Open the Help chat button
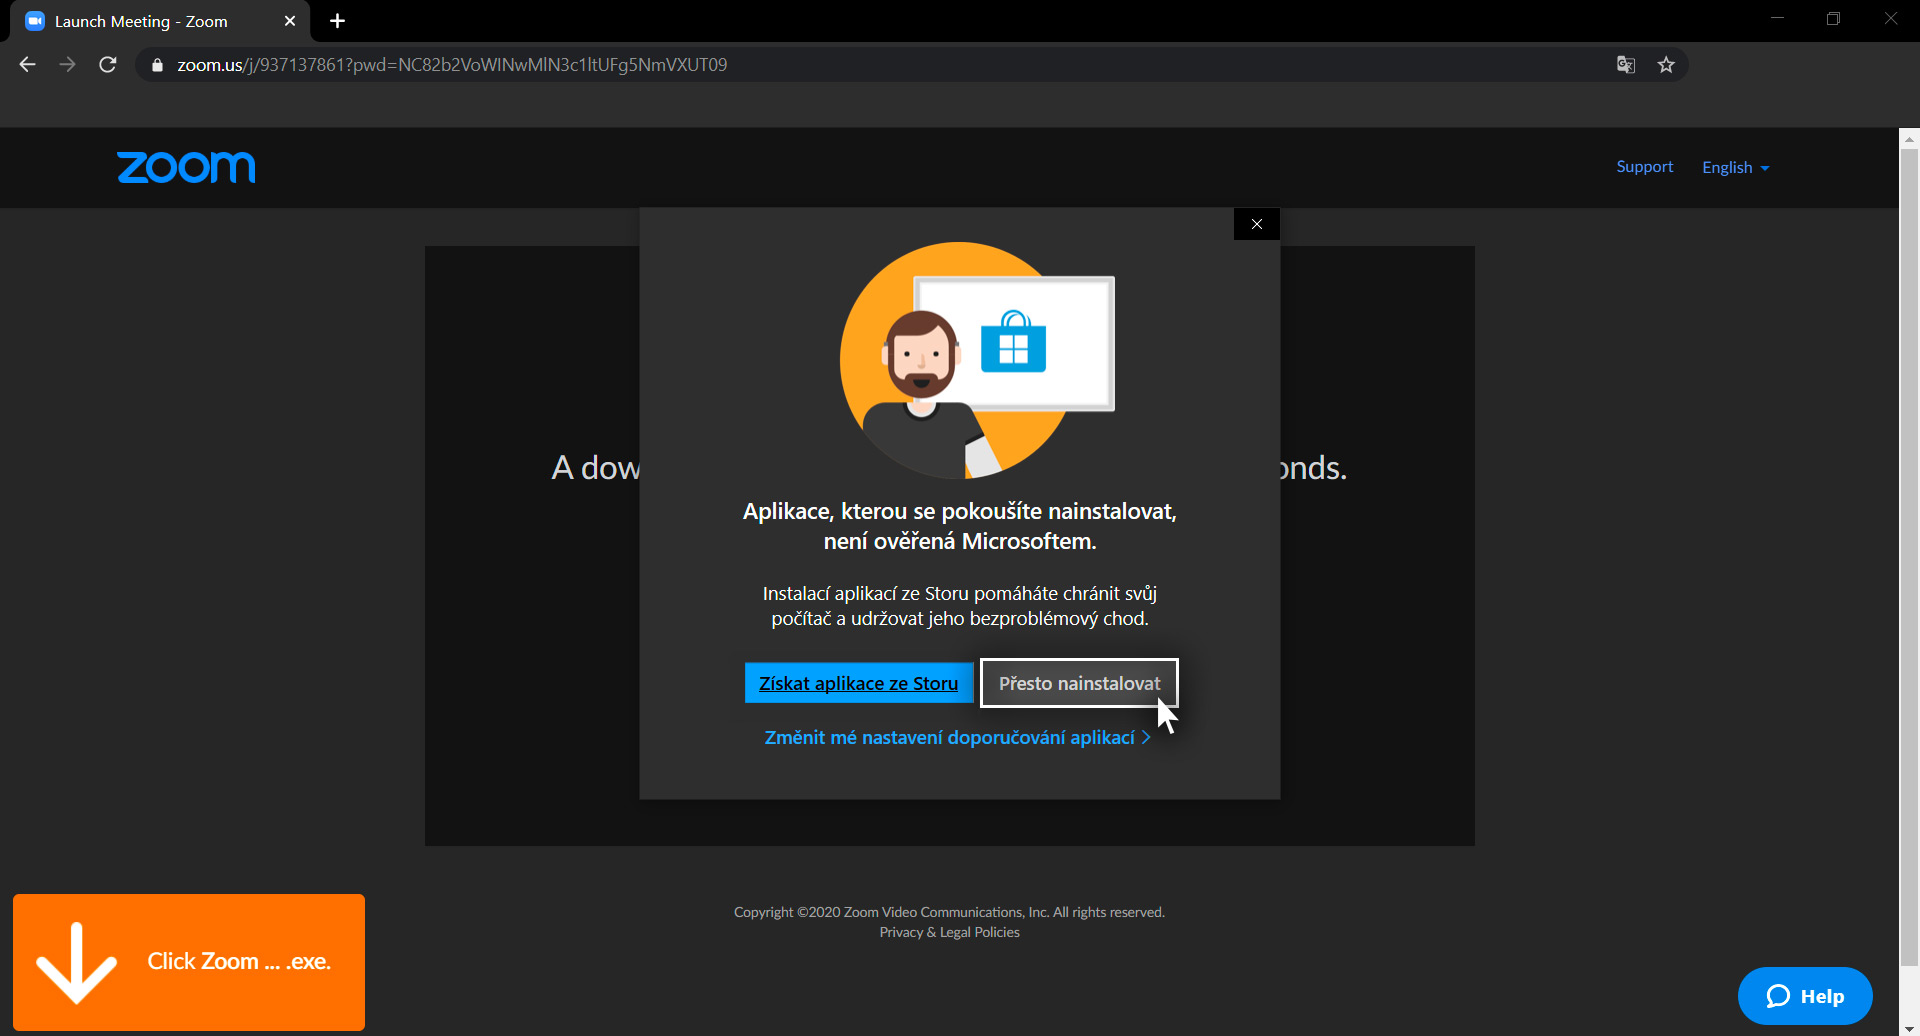The image size is (1920, 1036). click(1805, 996)
